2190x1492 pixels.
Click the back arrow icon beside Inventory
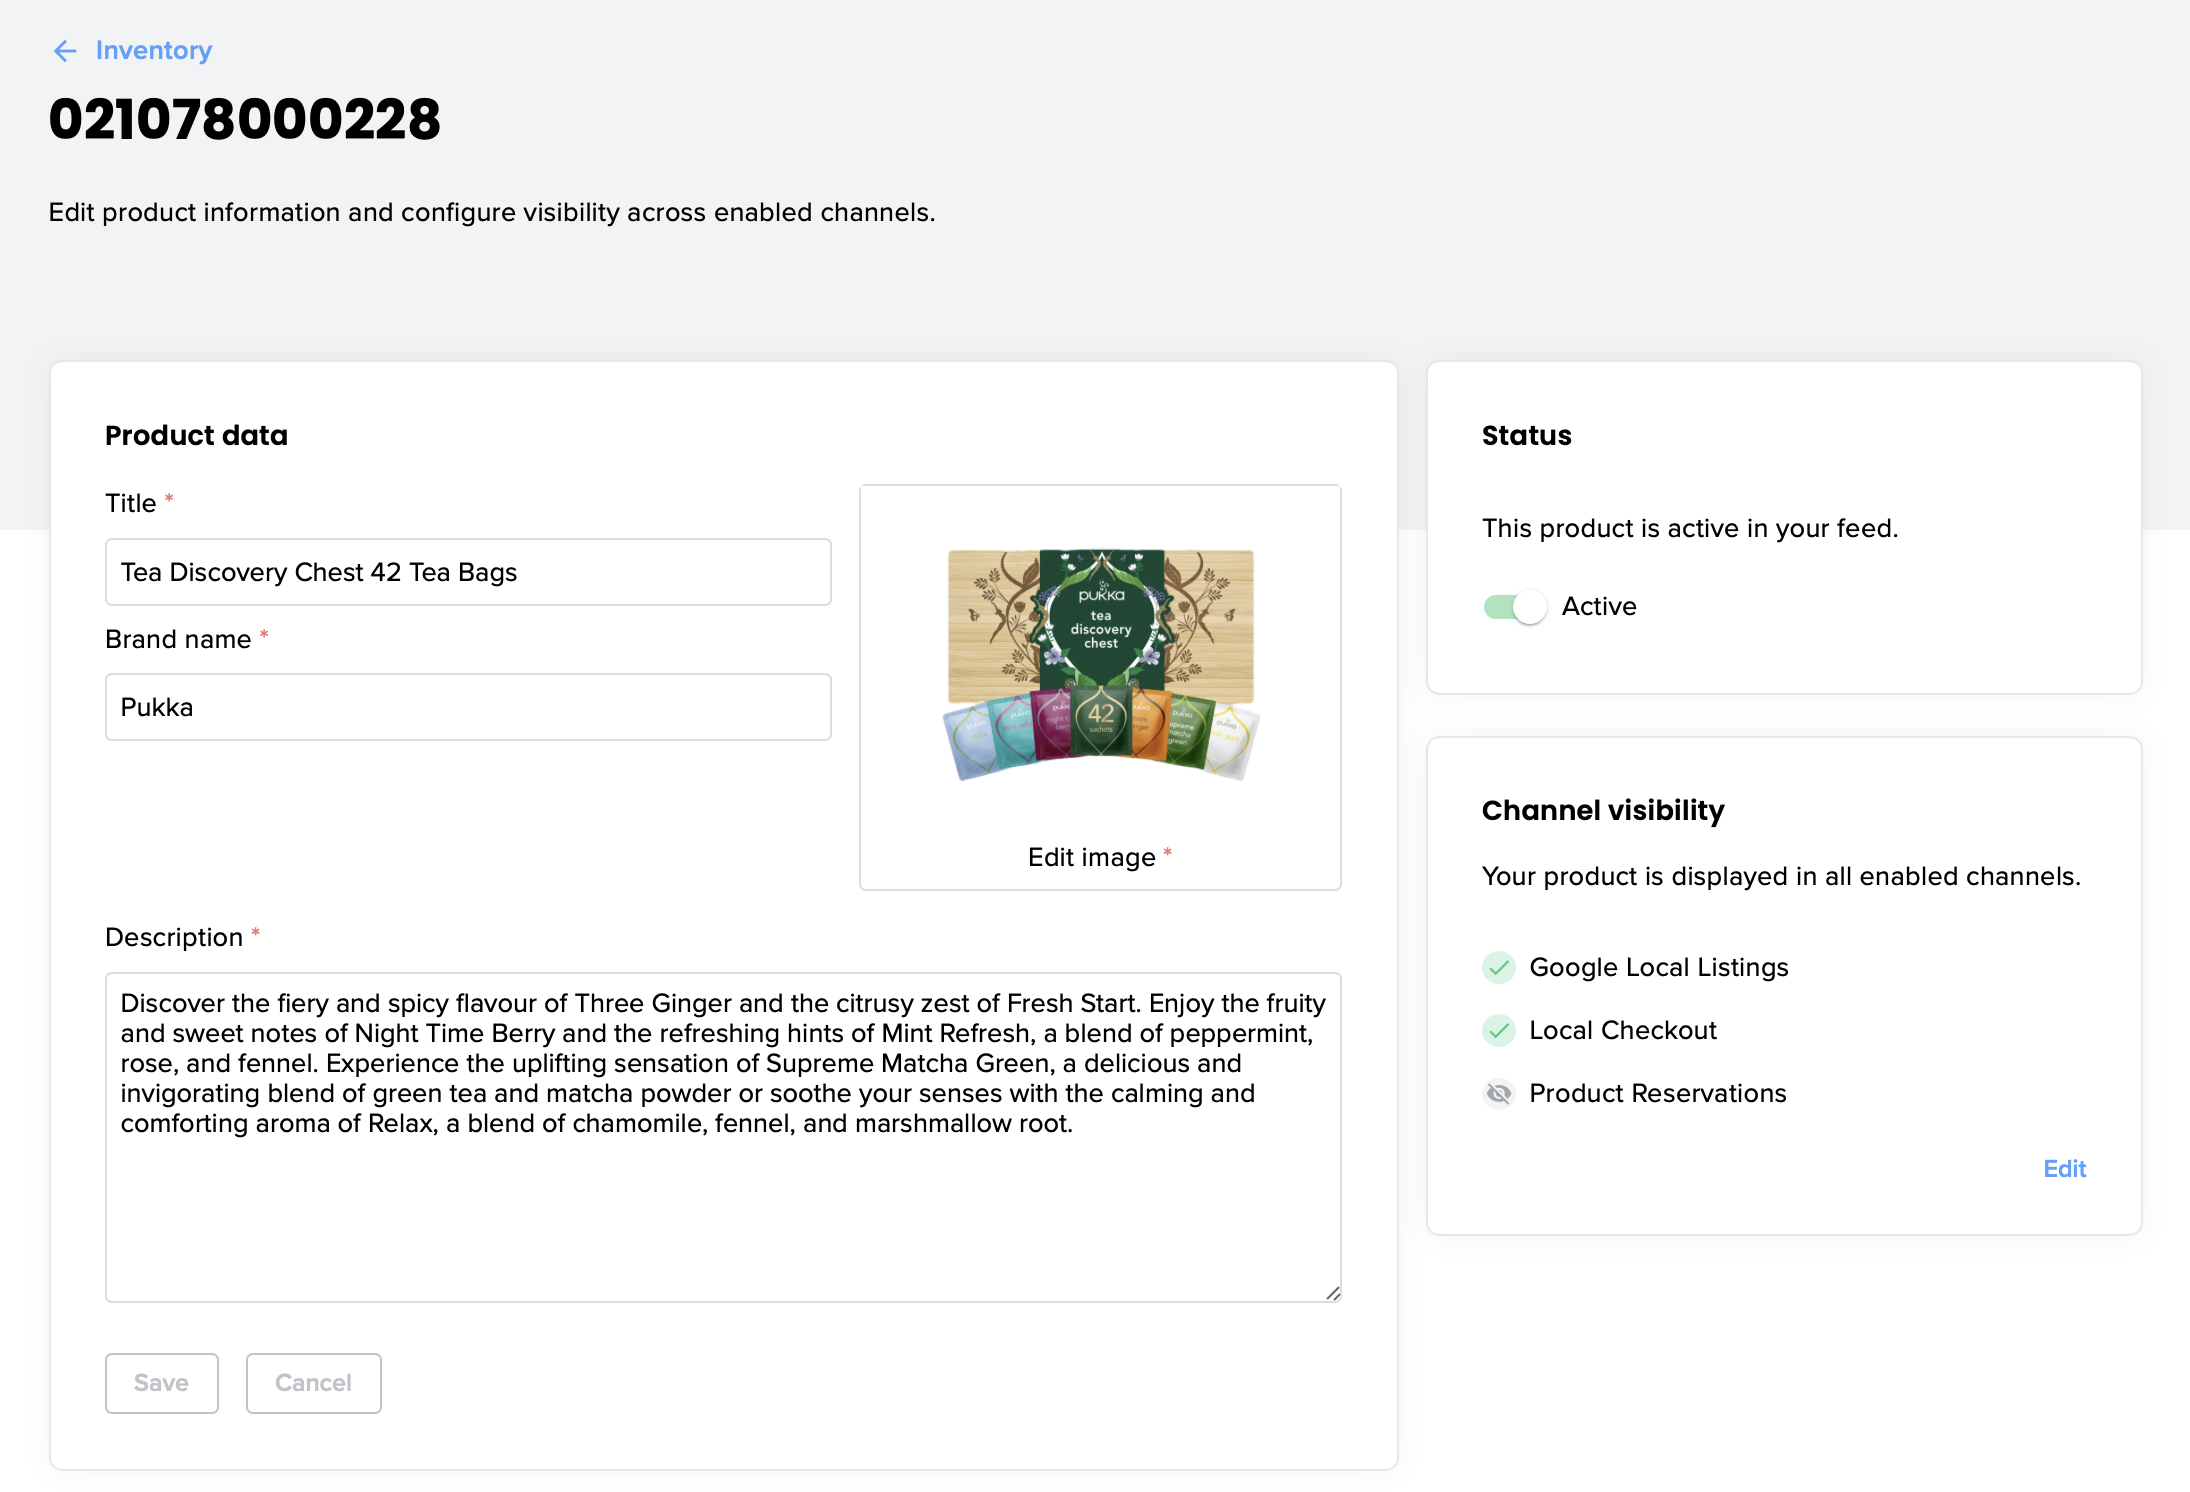(65, 51)
